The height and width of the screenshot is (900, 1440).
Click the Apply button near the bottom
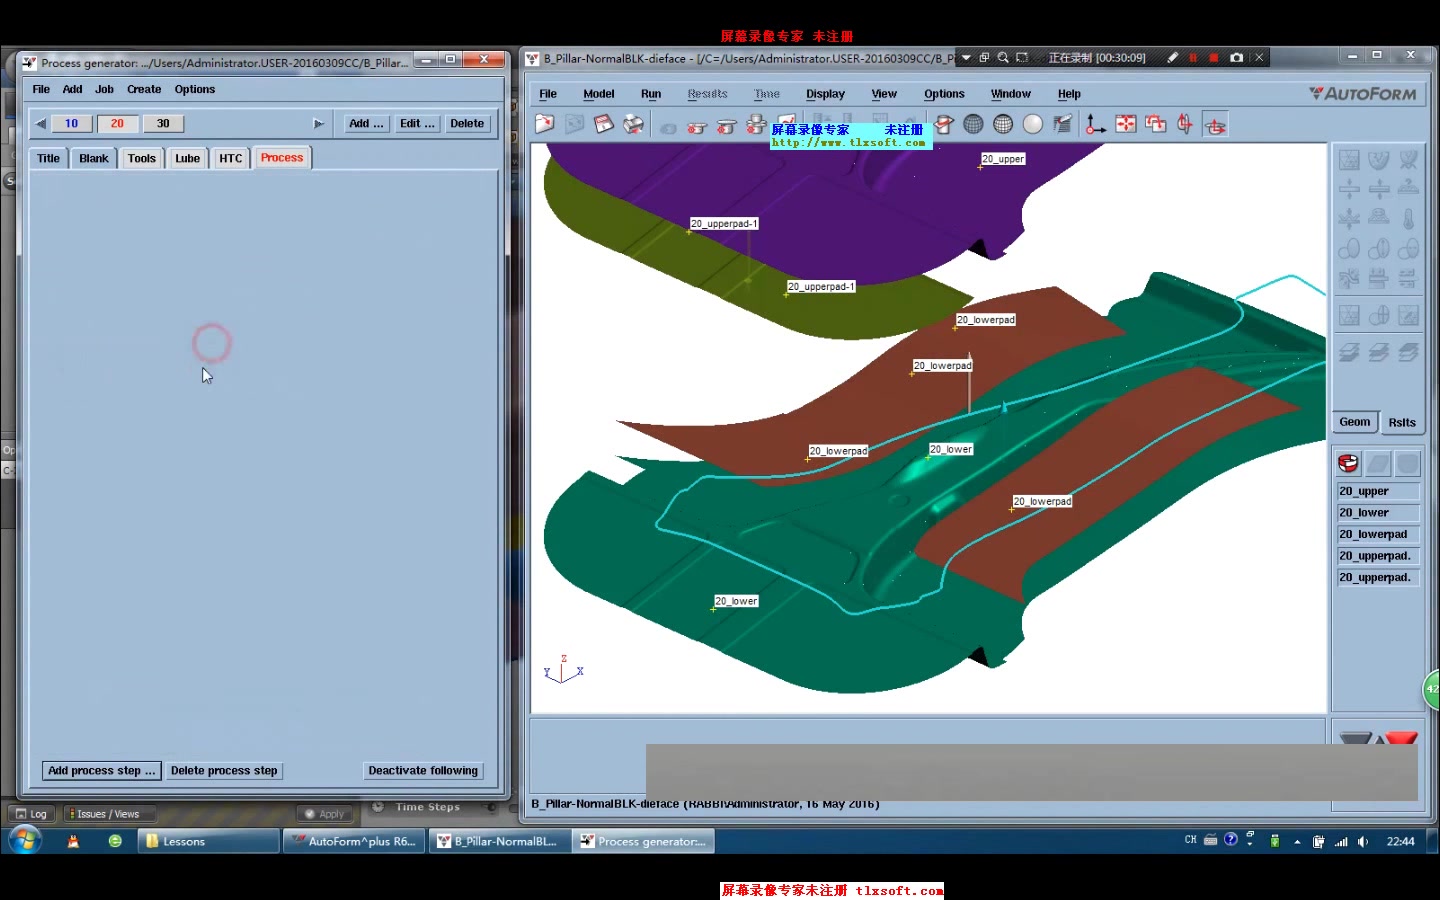(325, 813)
